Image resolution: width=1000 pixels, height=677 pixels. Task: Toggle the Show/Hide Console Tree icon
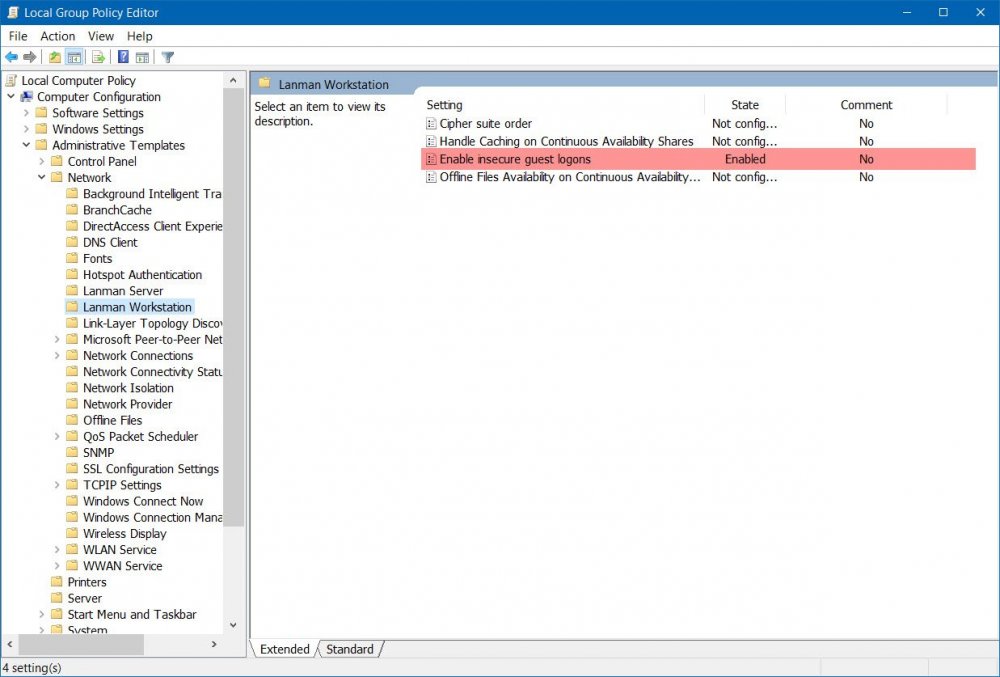click(x=74, y=57)
